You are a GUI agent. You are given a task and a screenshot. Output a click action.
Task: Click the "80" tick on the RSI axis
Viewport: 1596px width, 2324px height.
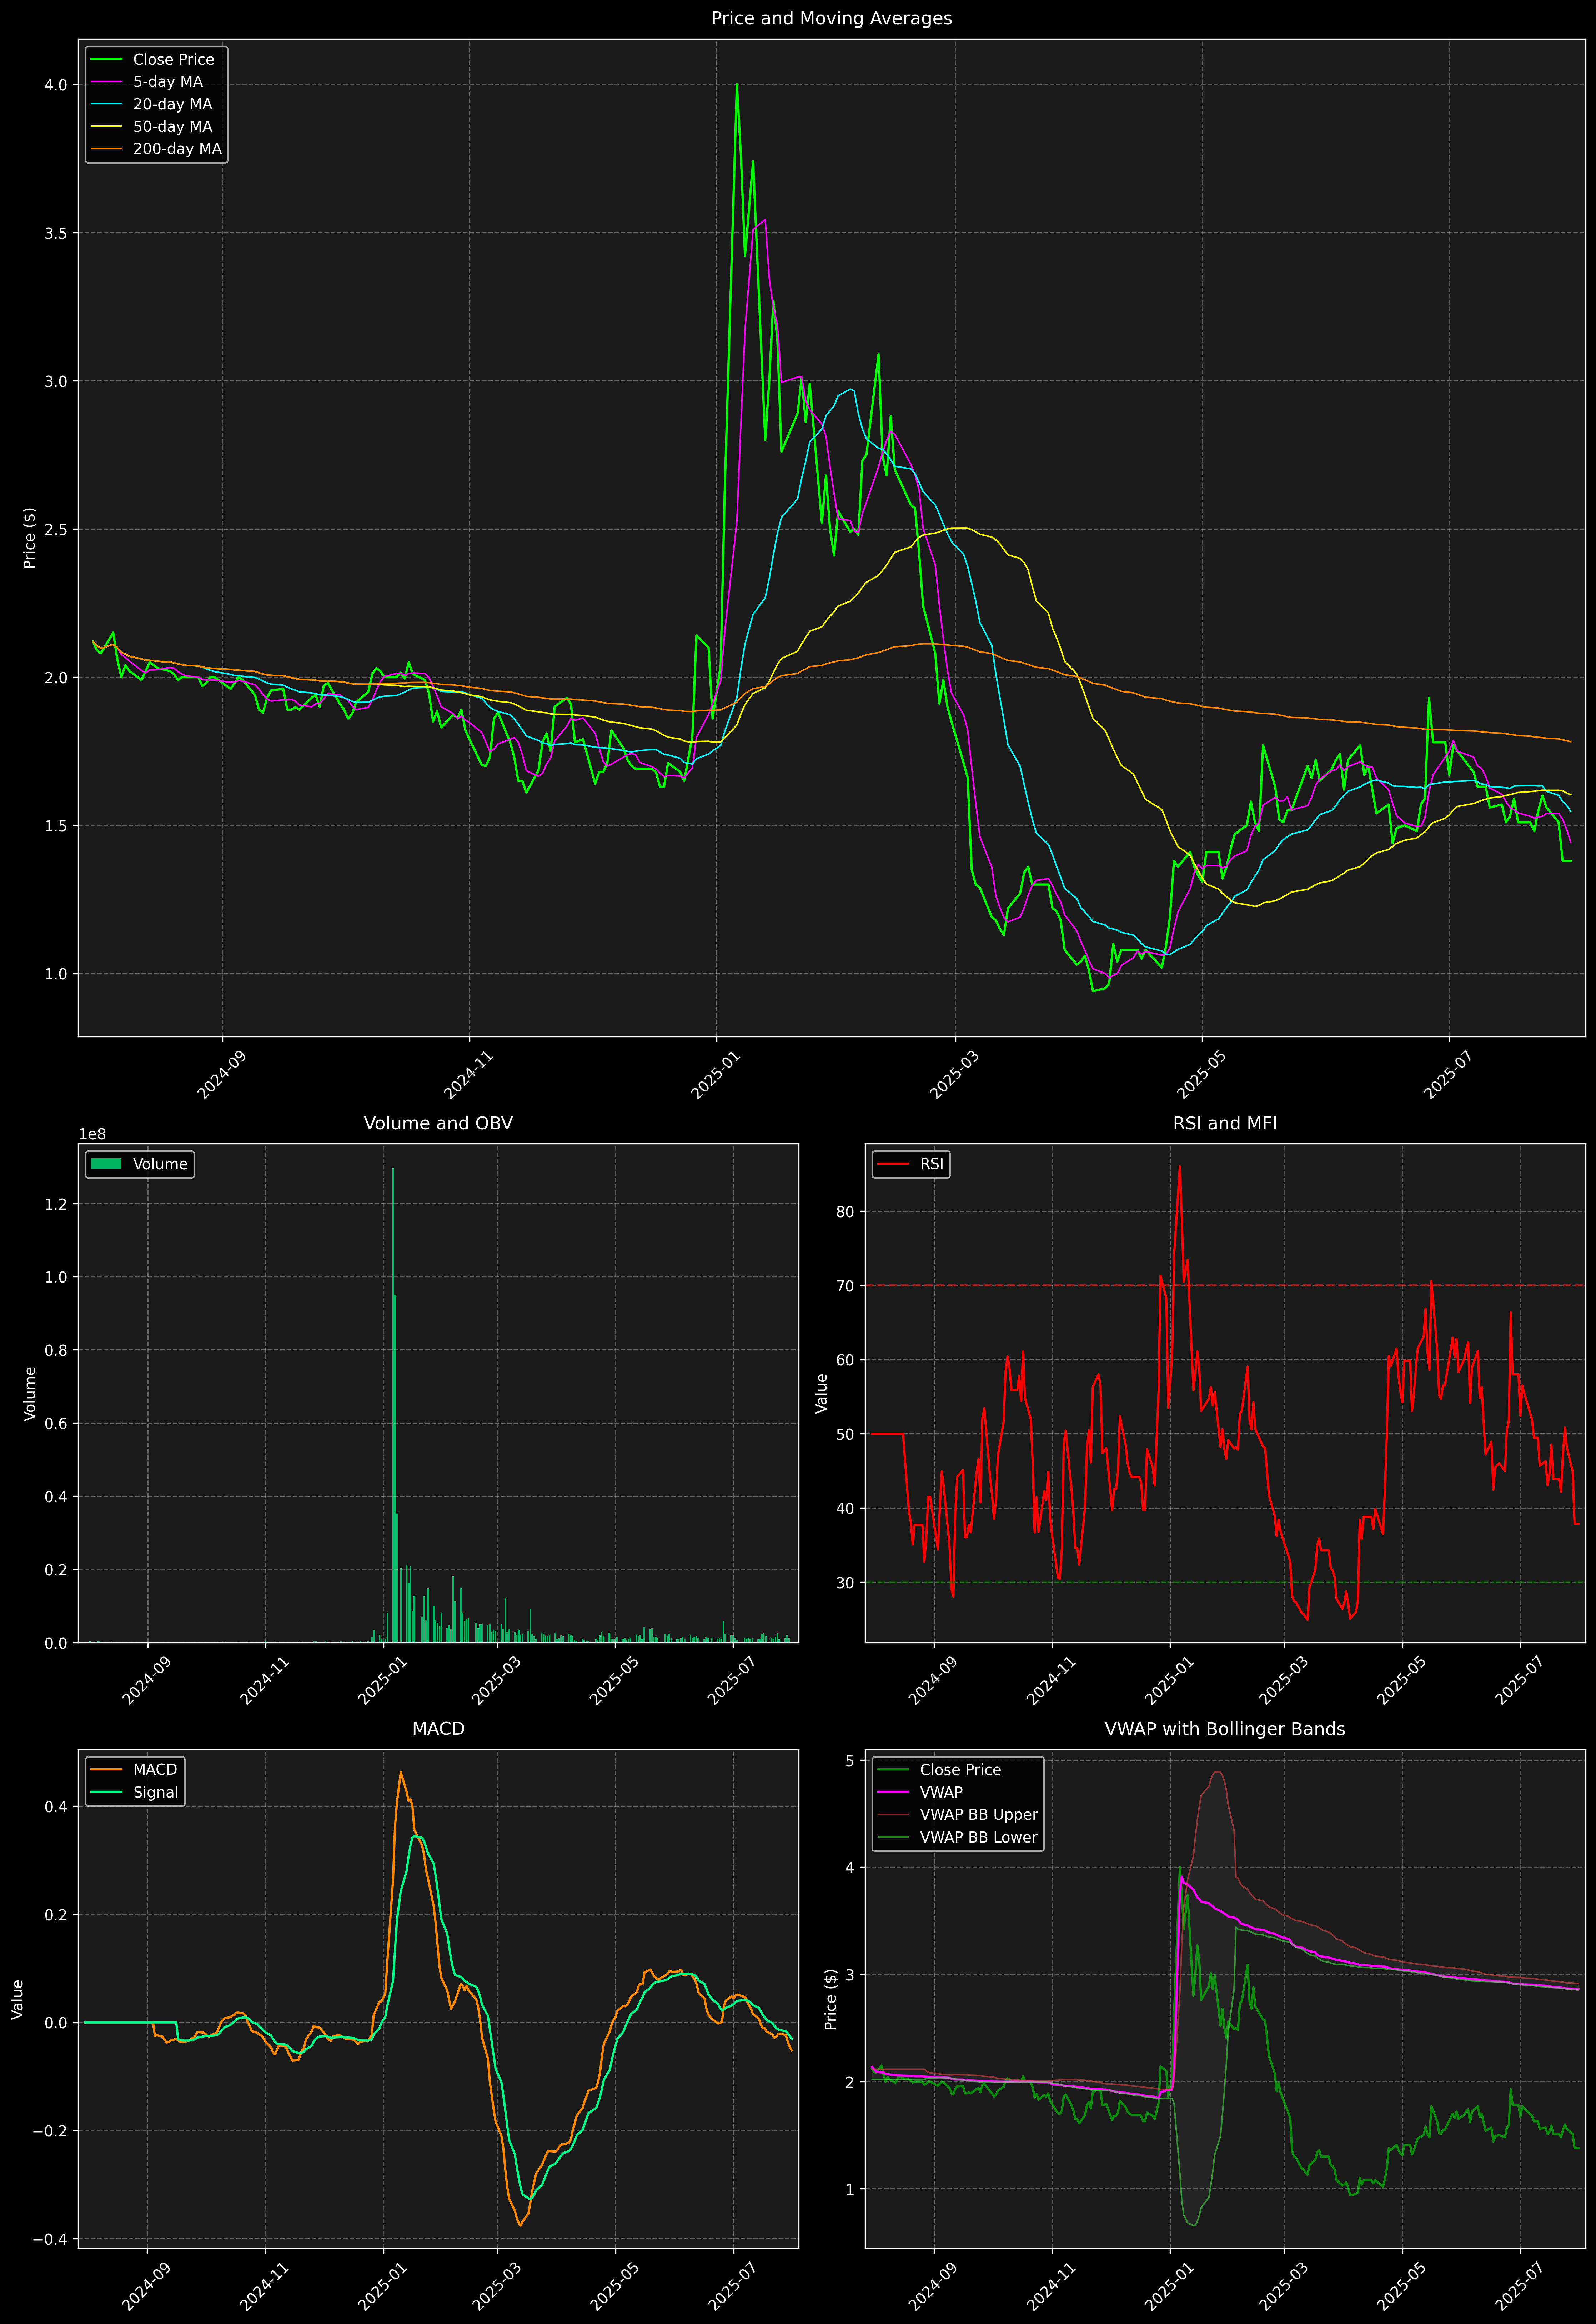click(x=846, y=1212)
